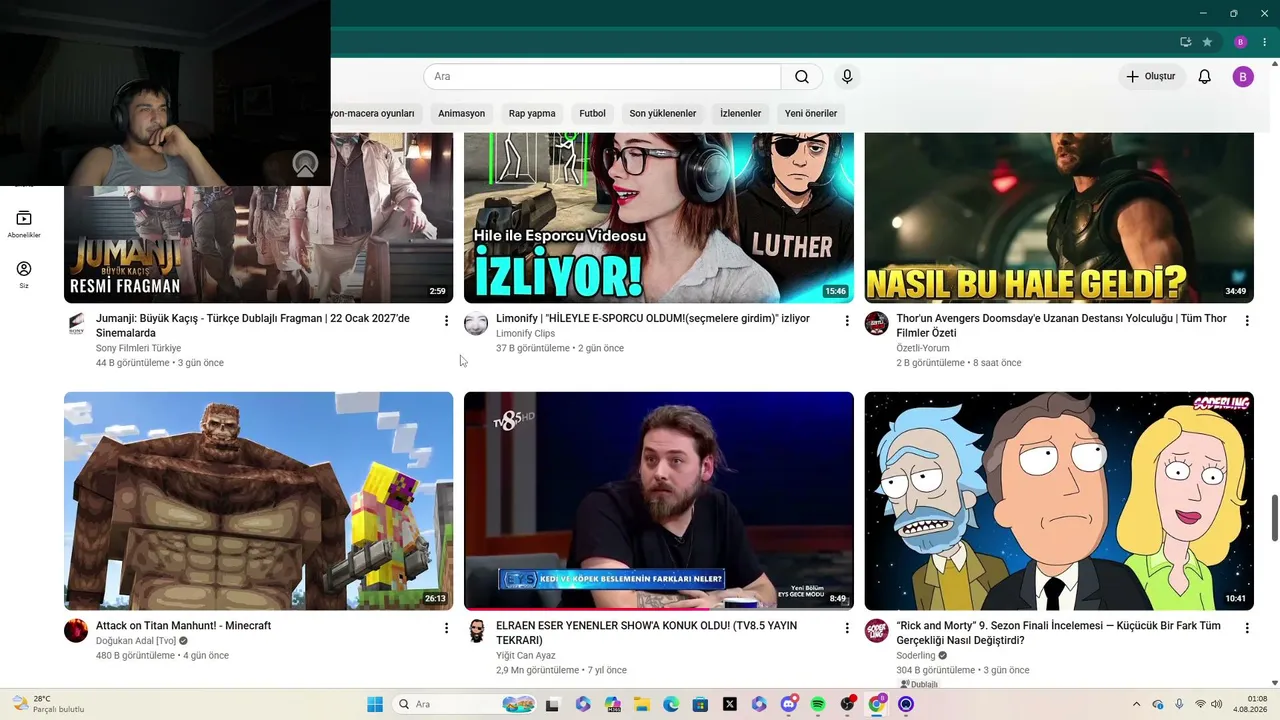Open Thor'un Avengers Doomsday video title

1061,326
